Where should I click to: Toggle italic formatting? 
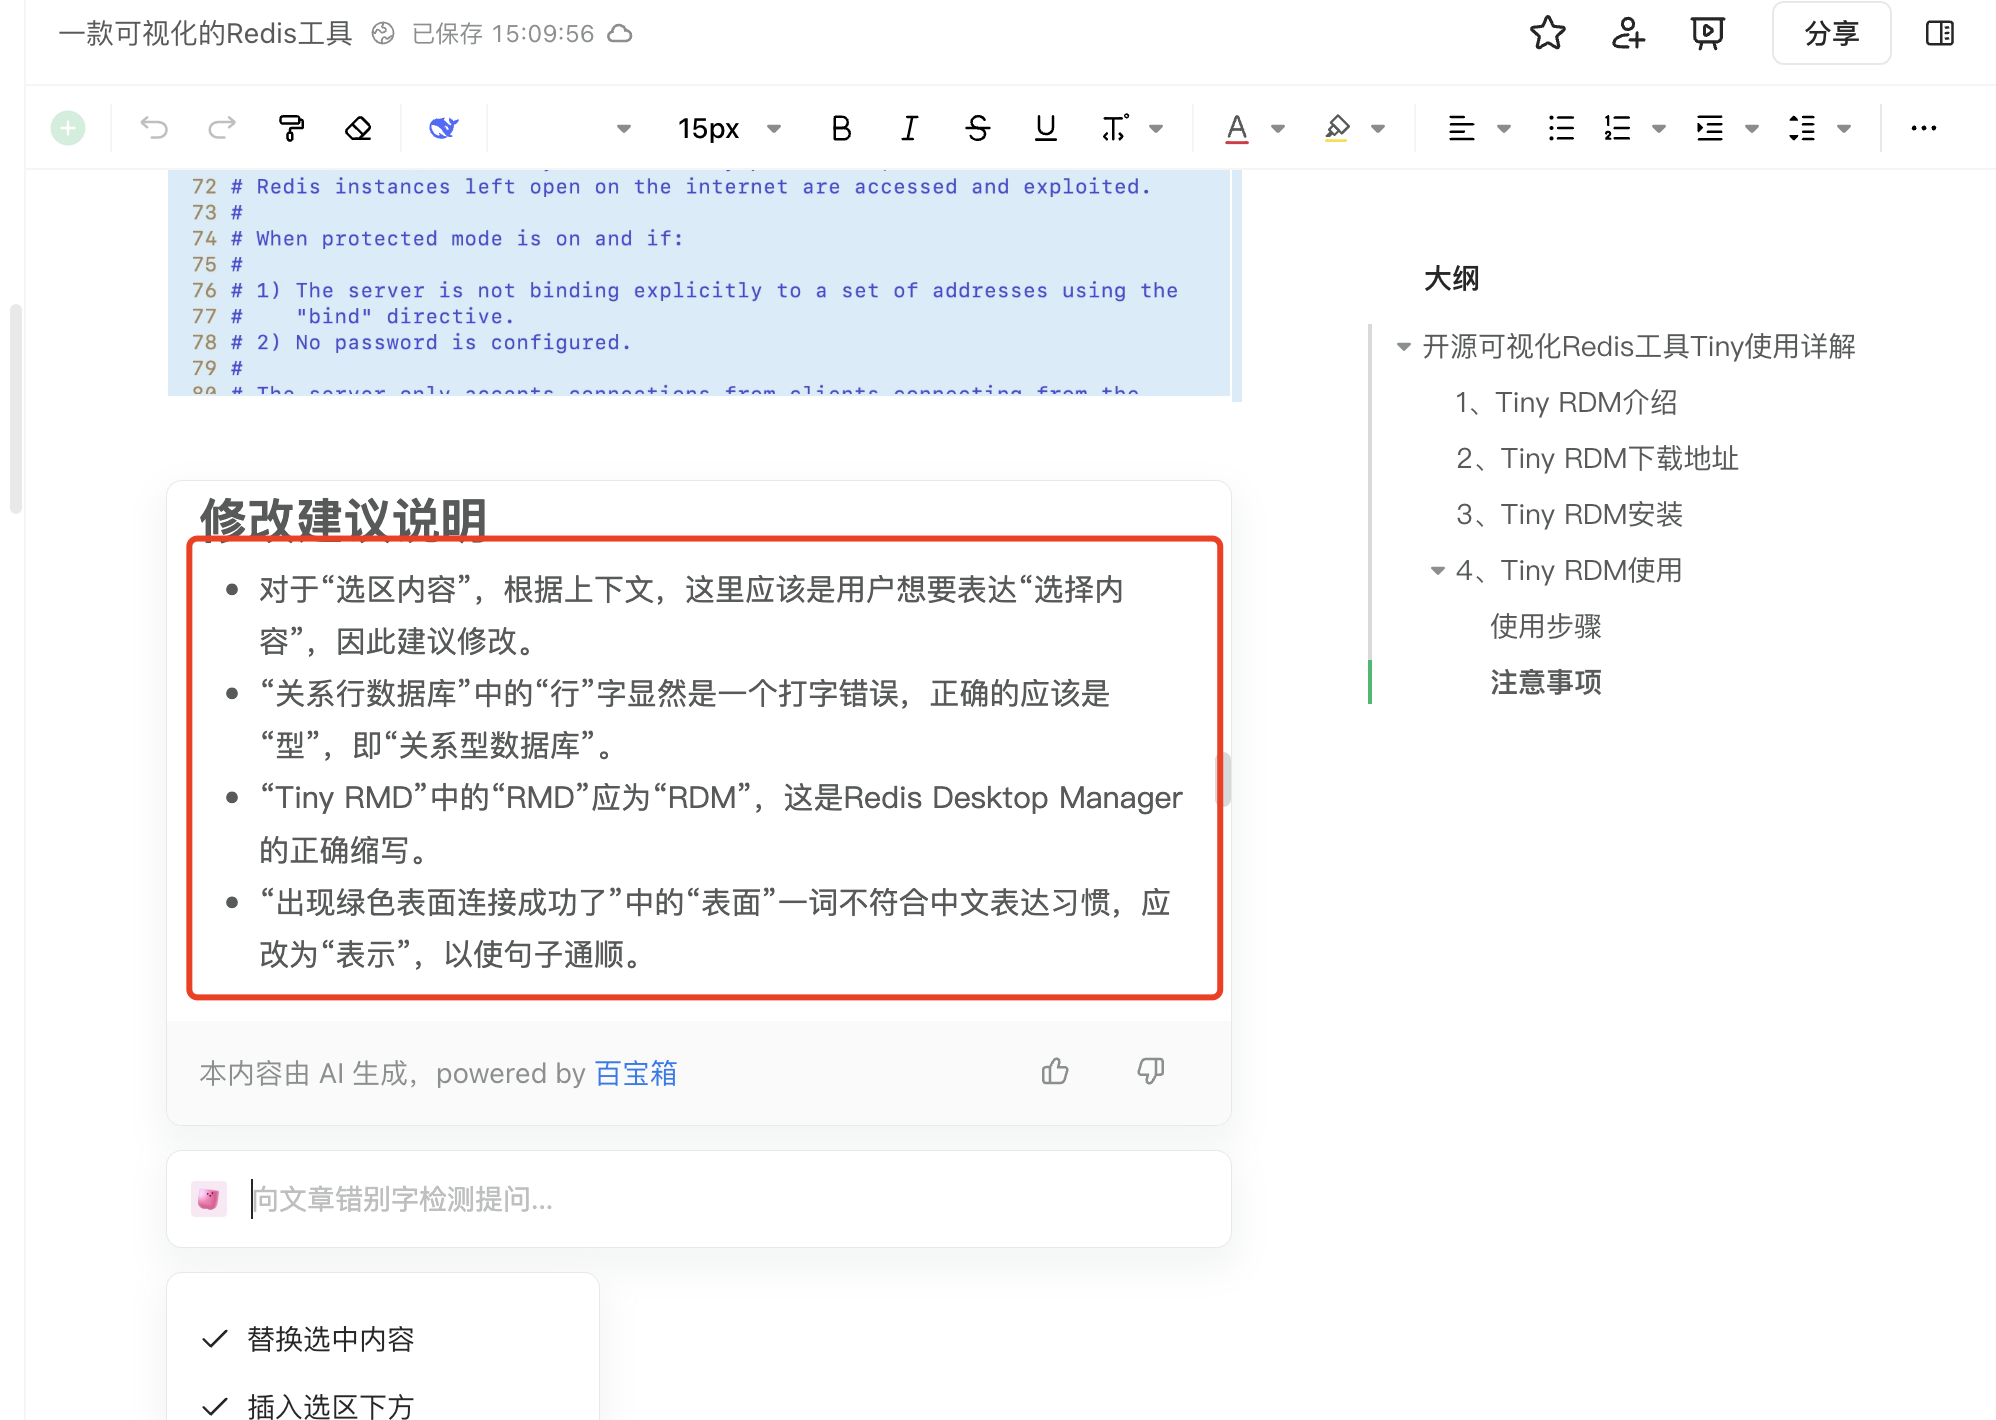click(x=909, y=128)
